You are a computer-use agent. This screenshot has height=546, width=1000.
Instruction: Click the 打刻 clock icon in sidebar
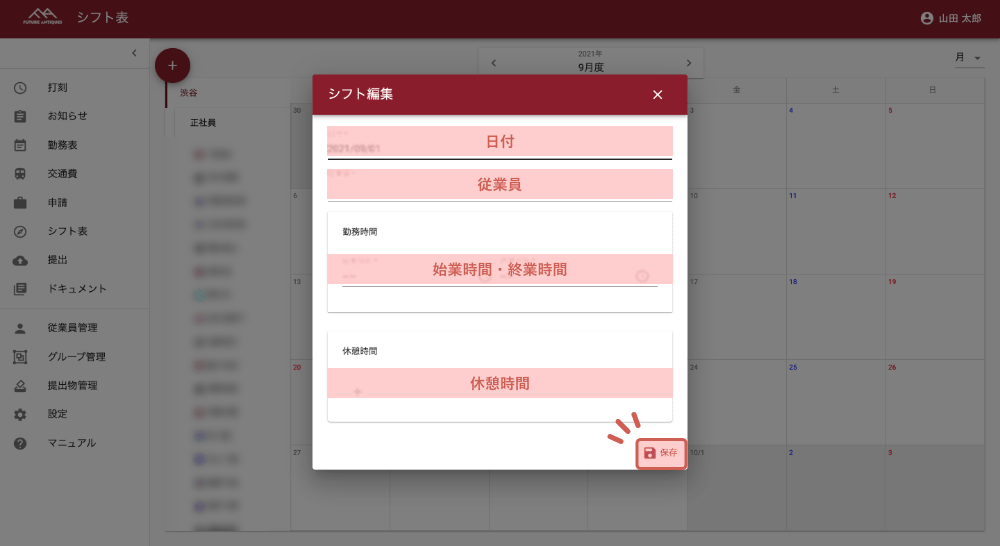(x=20, y=88)
